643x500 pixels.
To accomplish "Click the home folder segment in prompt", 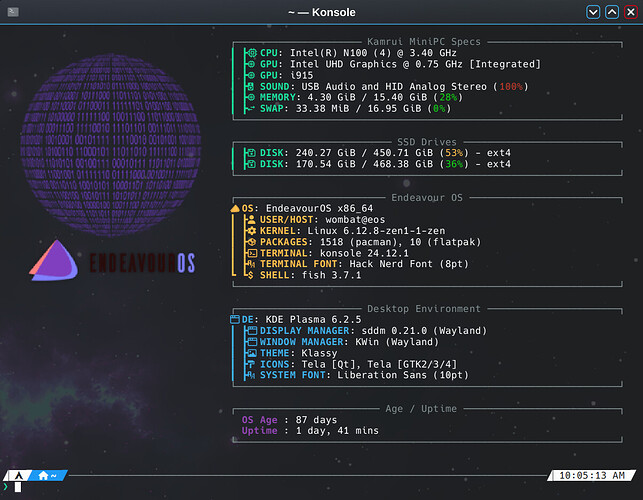I will [48, 475].
